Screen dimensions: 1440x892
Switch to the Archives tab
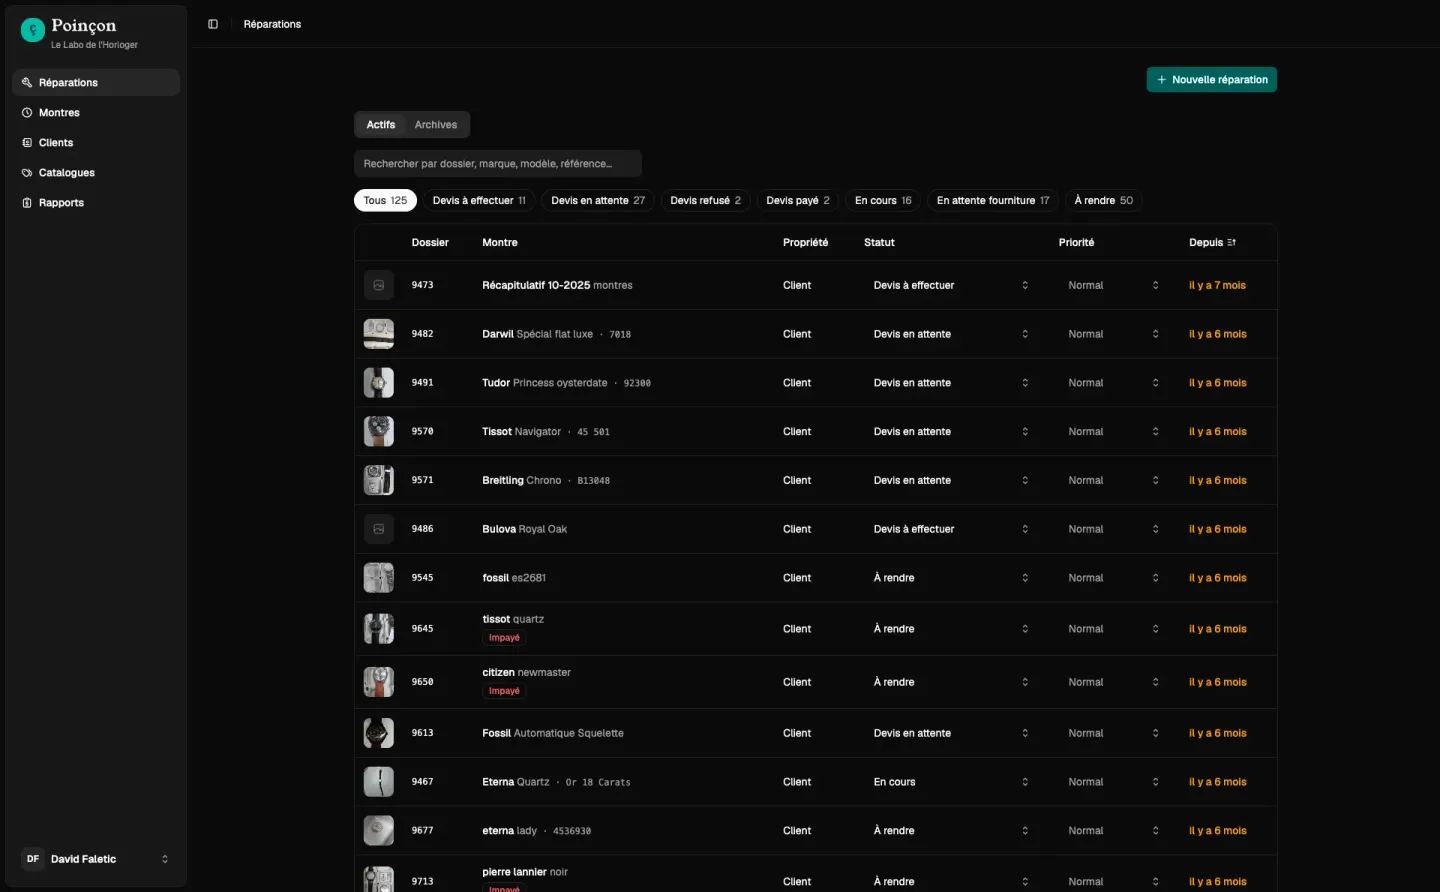tap(436, 125)
